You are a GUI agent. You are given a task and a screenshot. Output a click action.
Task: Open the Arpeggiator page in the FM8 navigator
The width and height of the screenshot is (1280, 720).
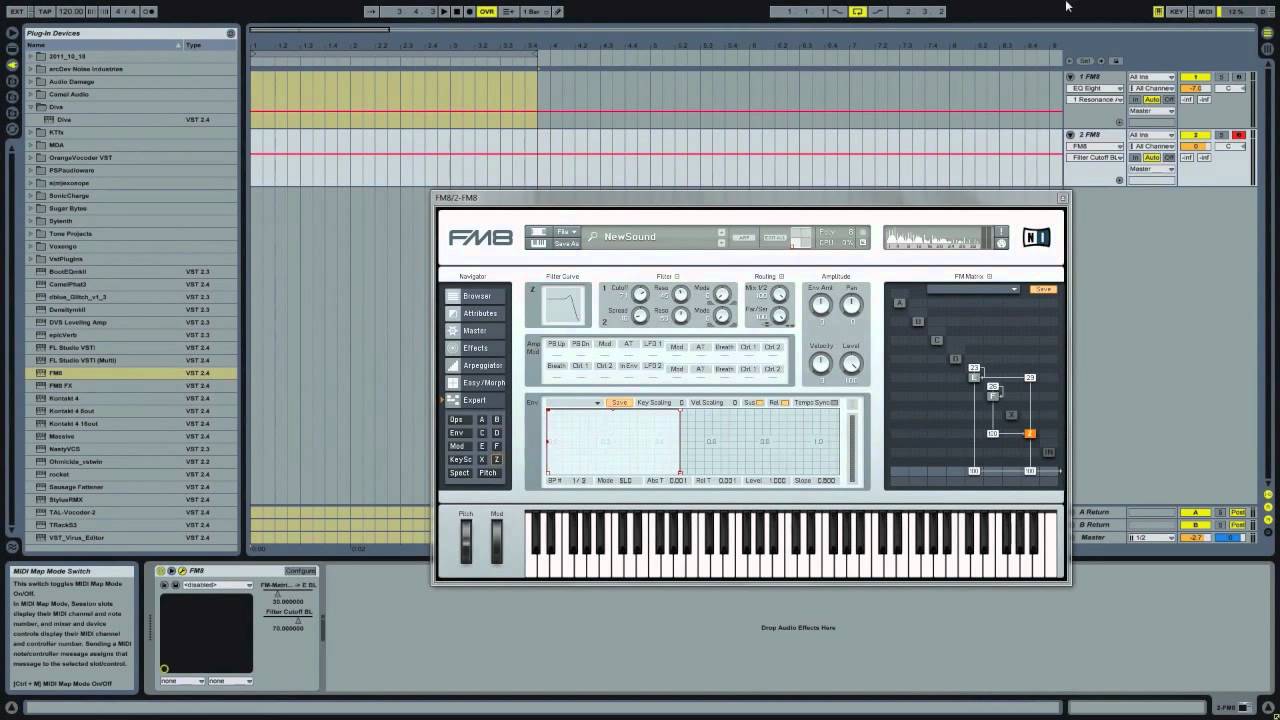click(x=476, y=365)
